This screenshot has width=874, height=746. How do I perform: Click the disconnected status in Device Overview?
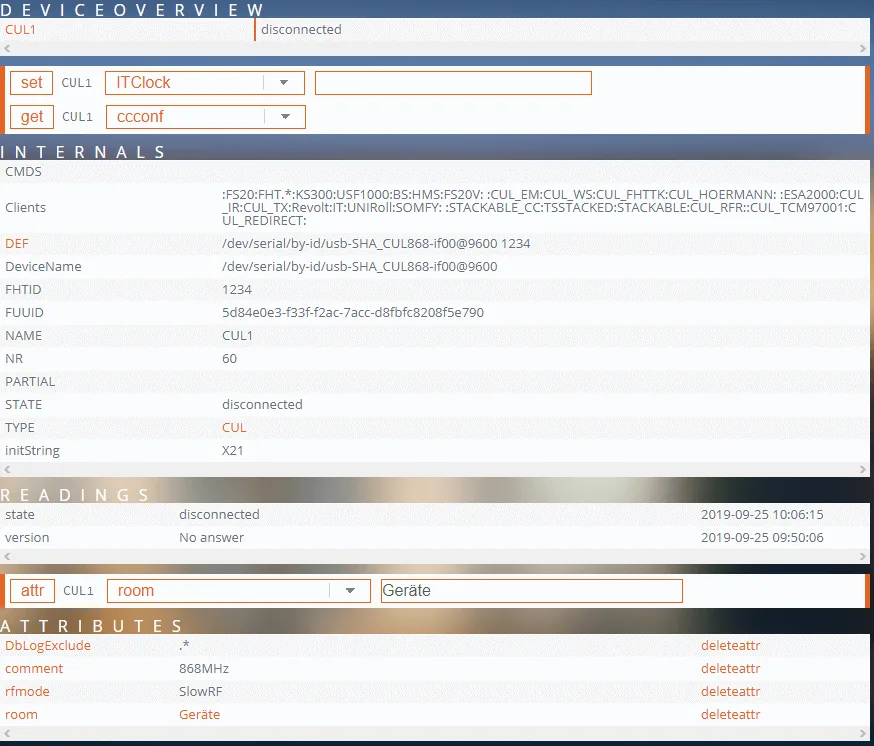301,30
